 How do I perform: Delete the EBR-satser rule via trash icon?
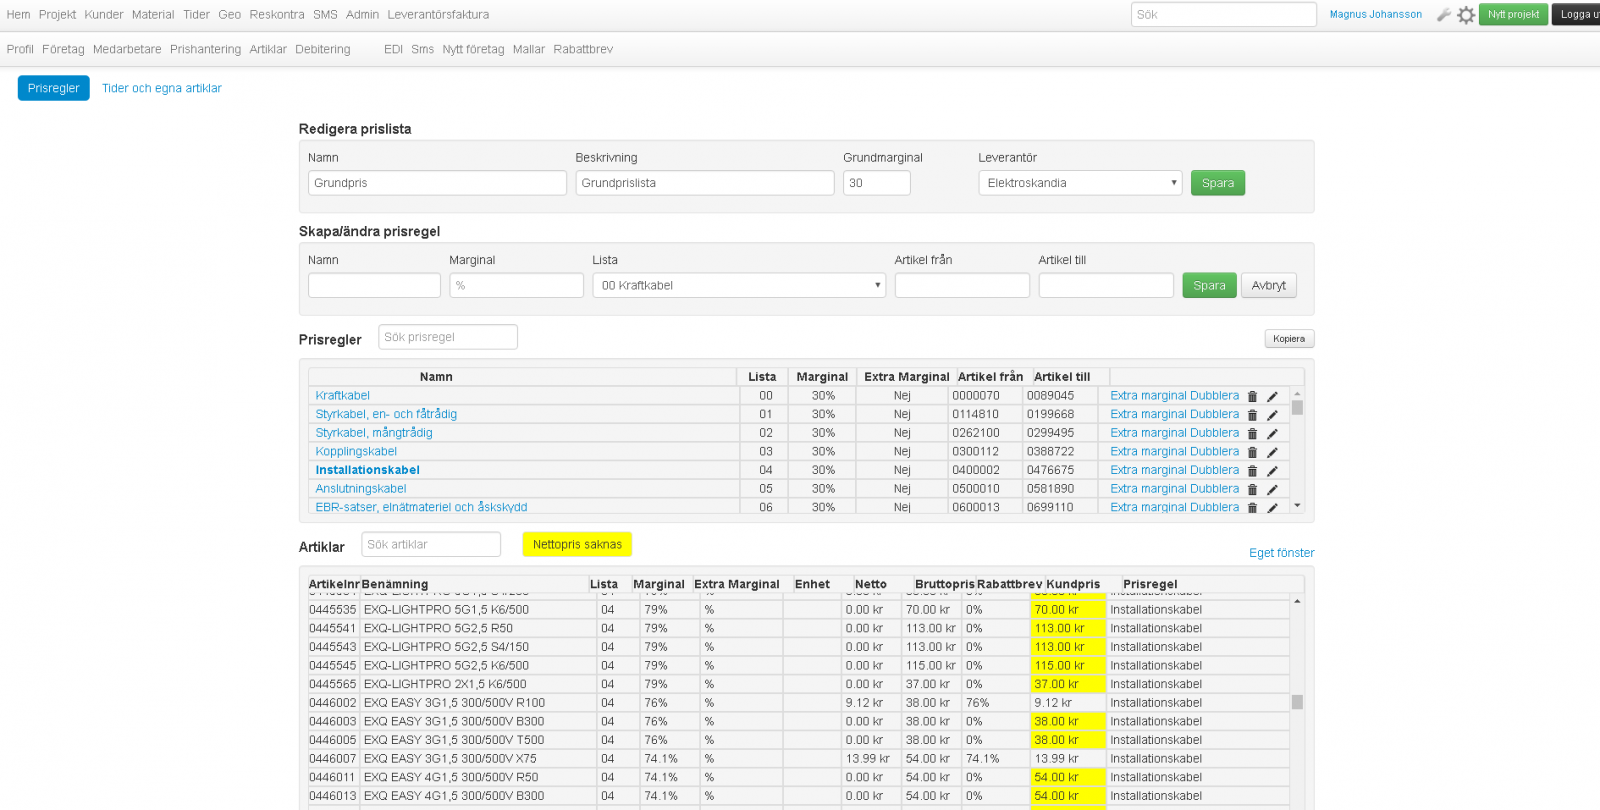[1252, 507]
